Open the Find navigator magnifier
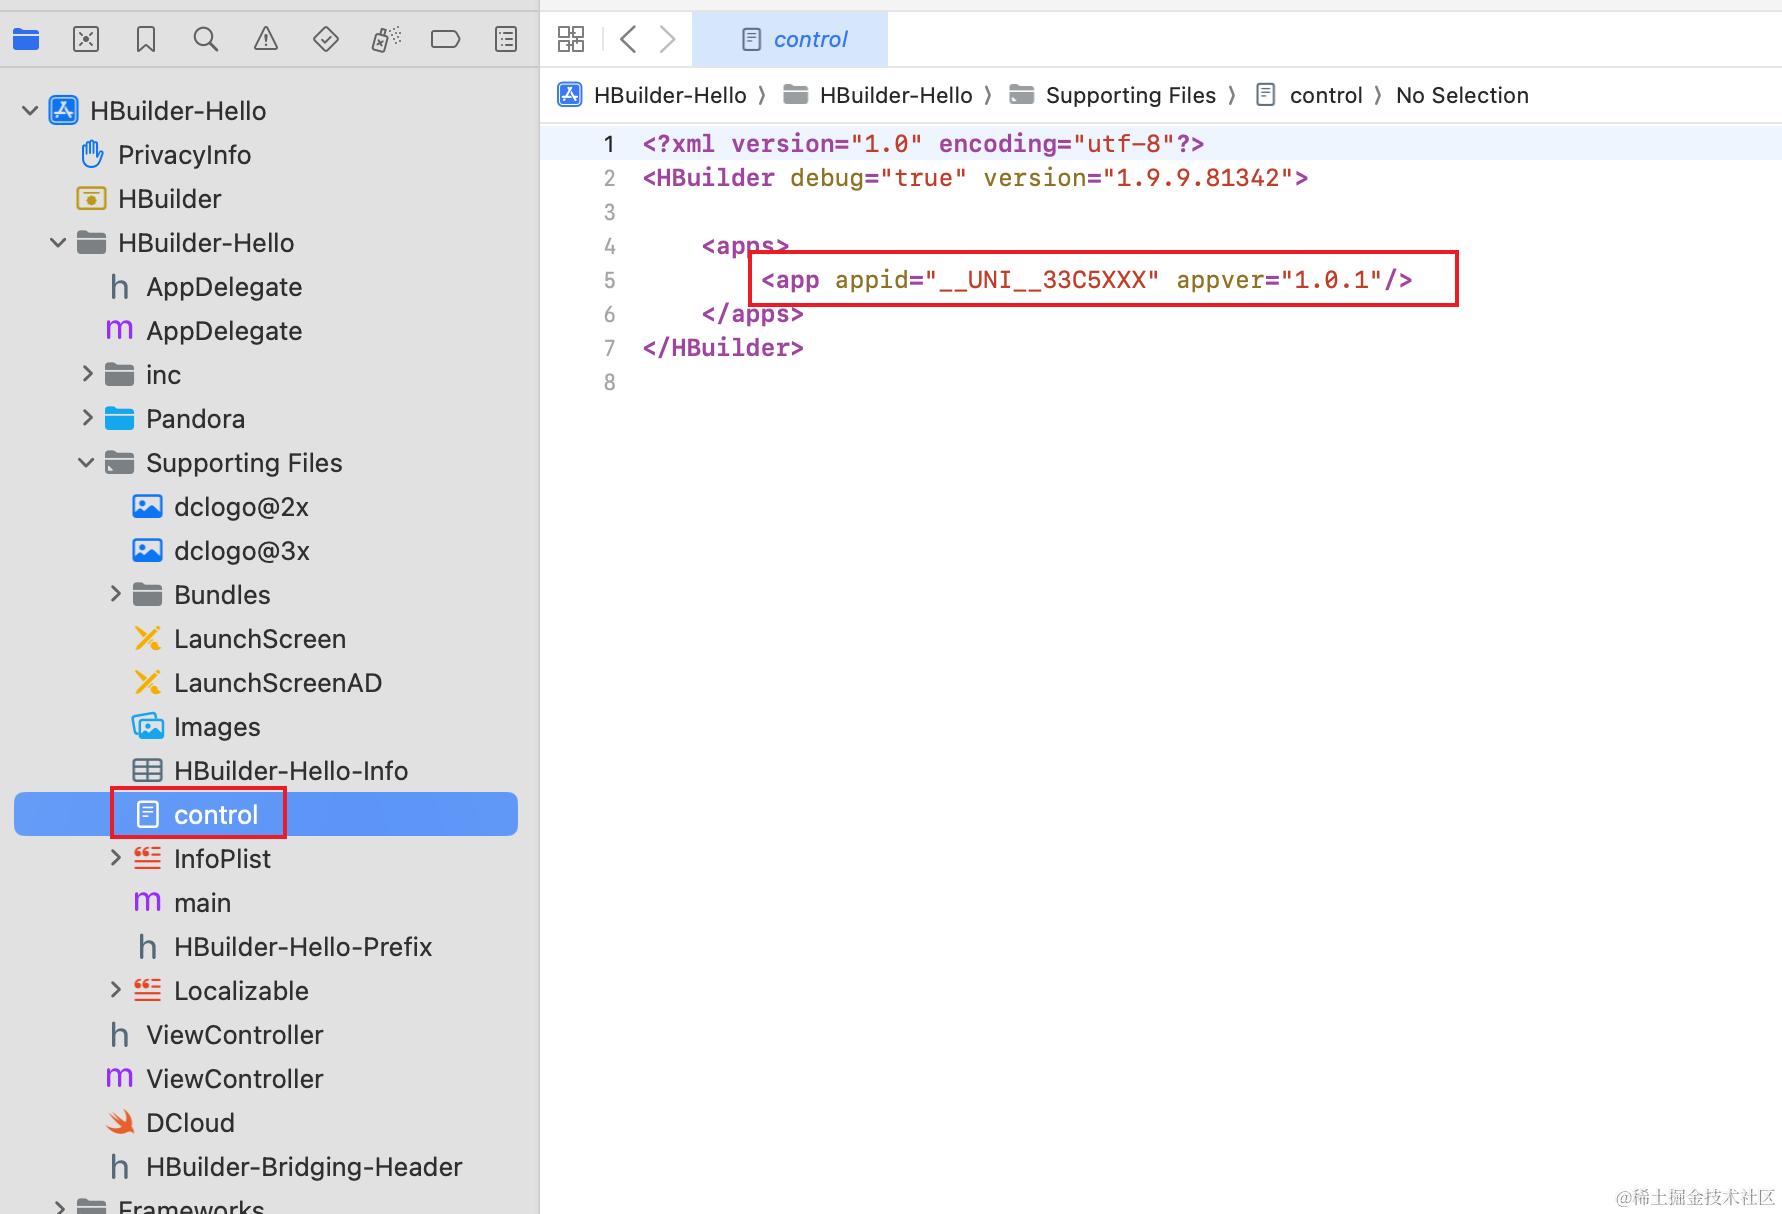This screenshot has height=1214, width=1782. click(x=206, y=39)
